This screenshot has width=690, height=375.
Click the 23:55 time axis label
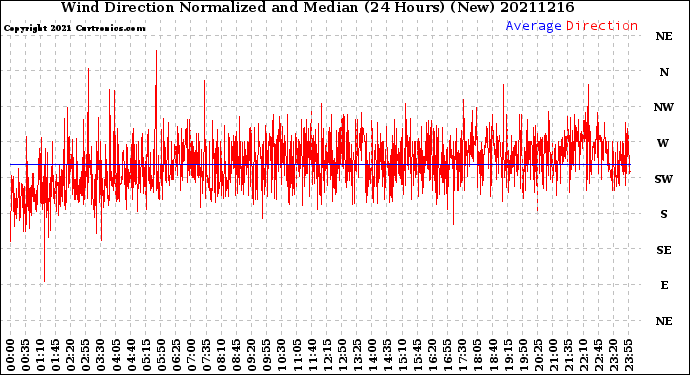coord(628,355)
